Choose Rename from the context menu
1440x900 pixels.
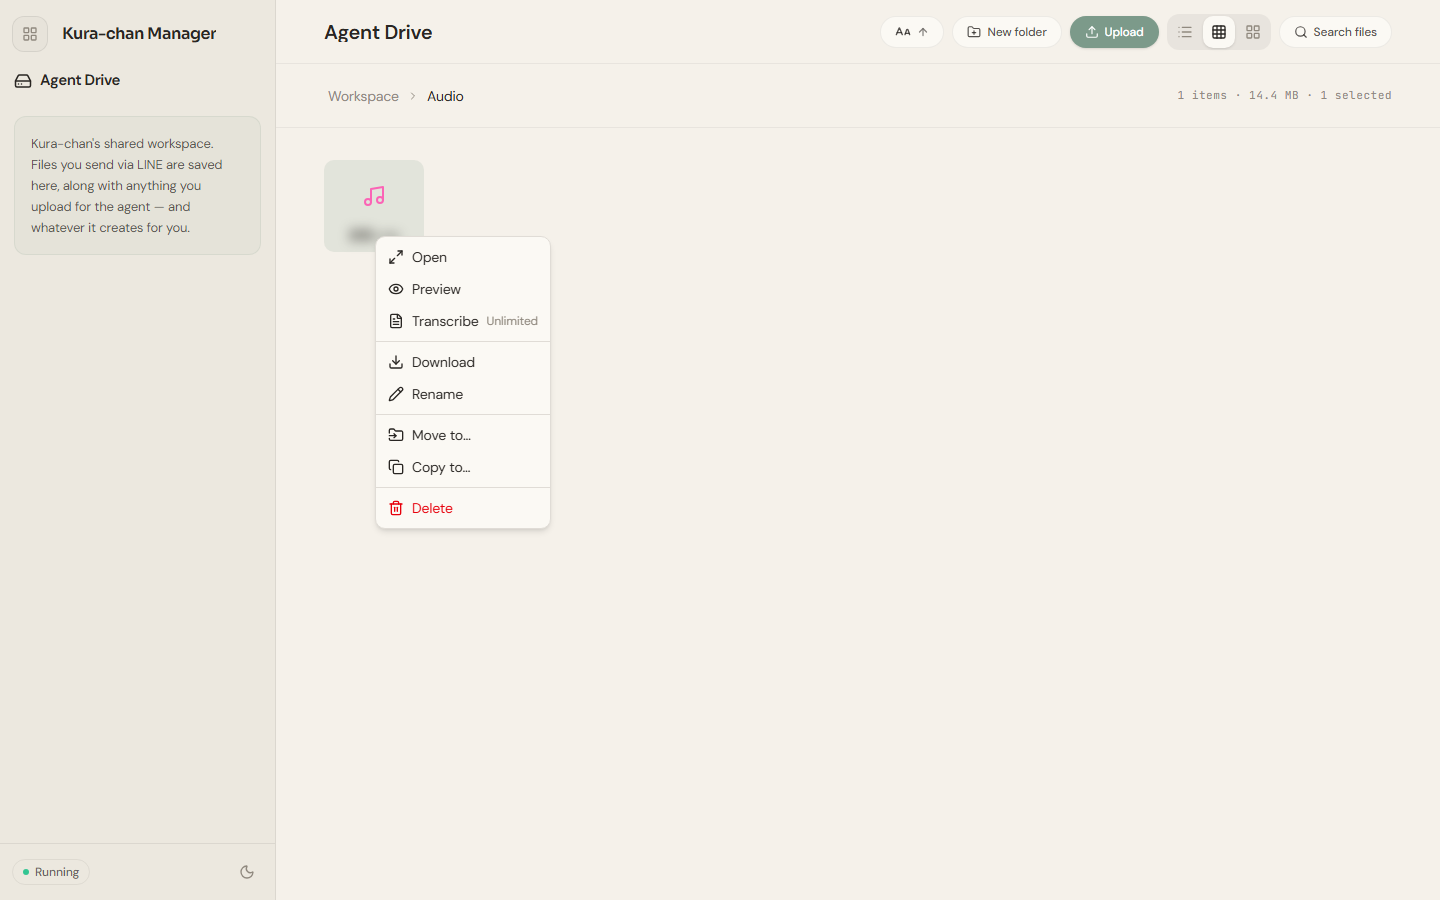coord(463,394)
